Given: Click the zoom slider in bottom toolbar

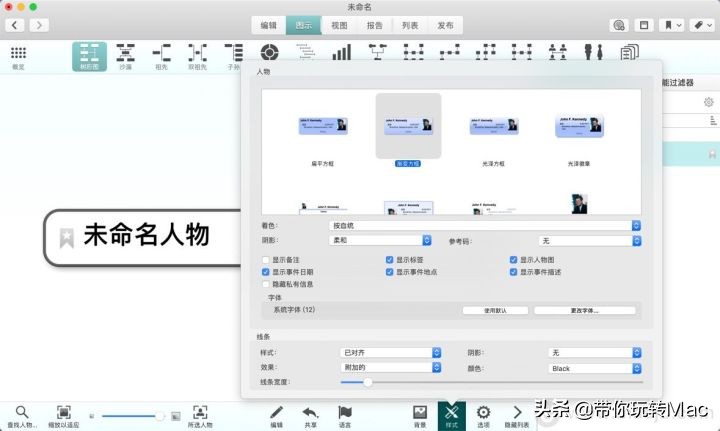Looking at the screenshot, I should [133, 416].
